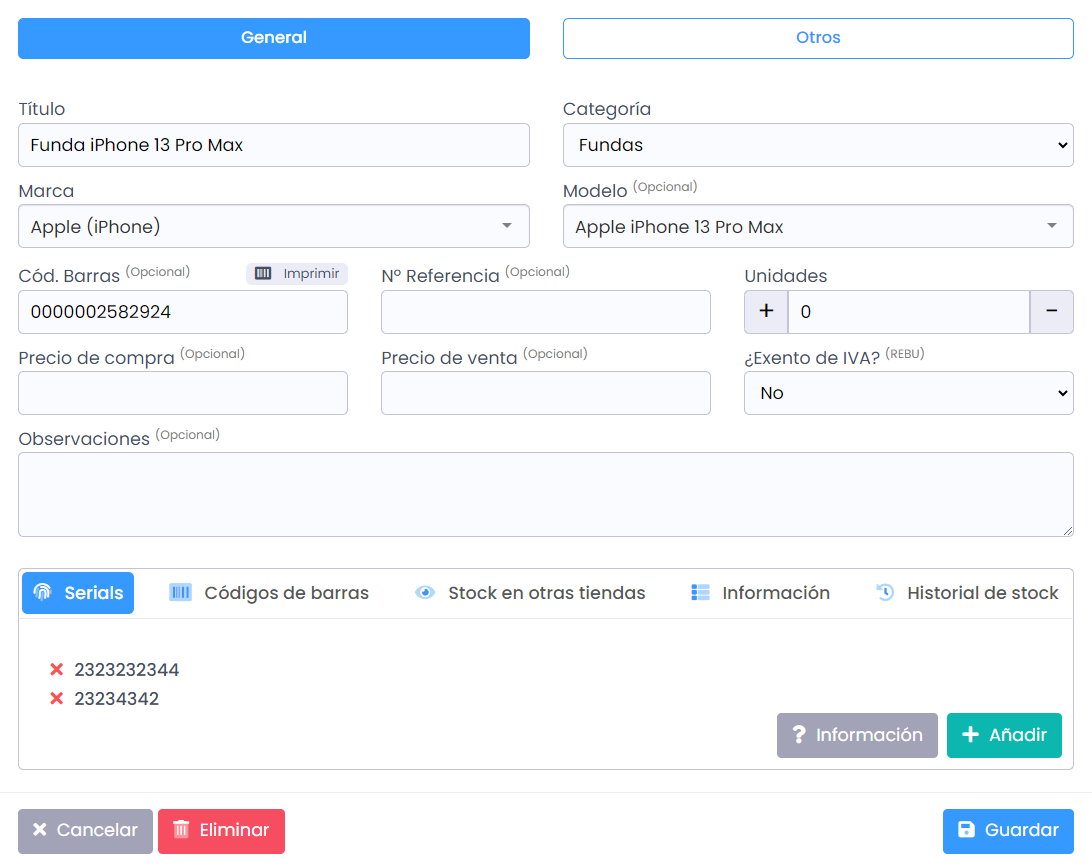Show Stock en otras tiendas tab

tap(530, 593)
